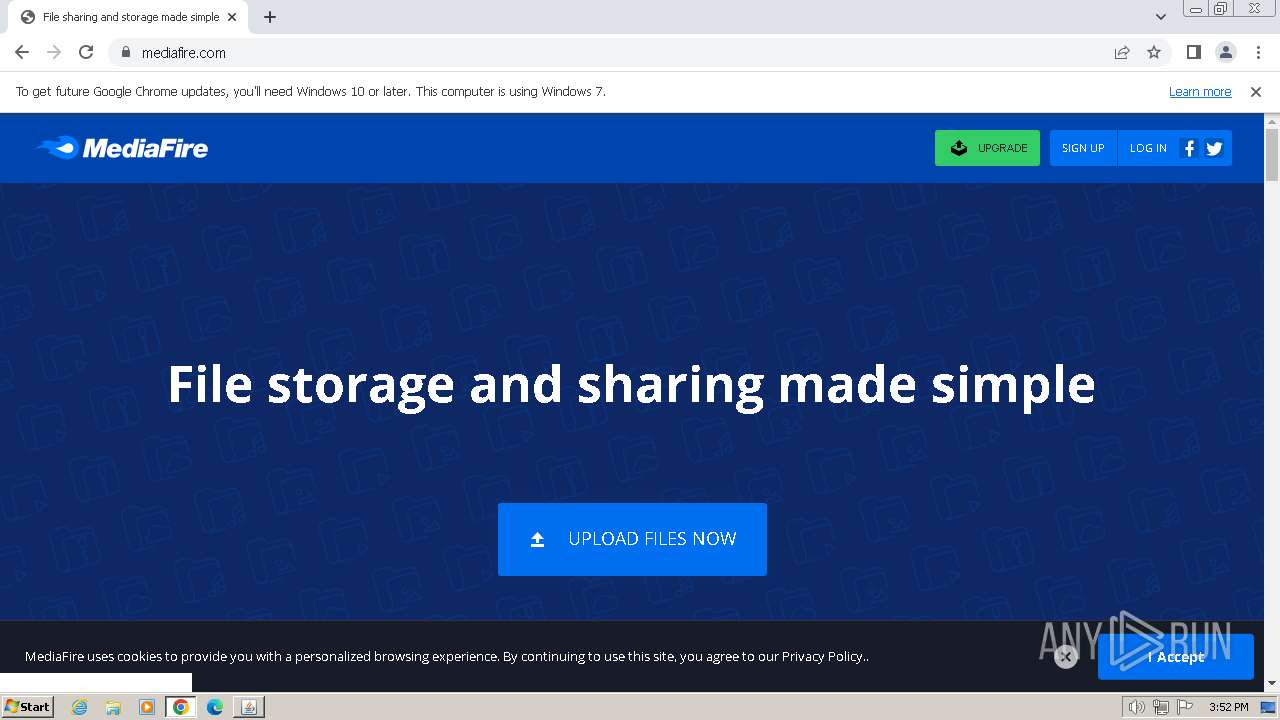Bookmark this page with star icon
This screenshot has width=1280, height=720.
[1154, 53]
